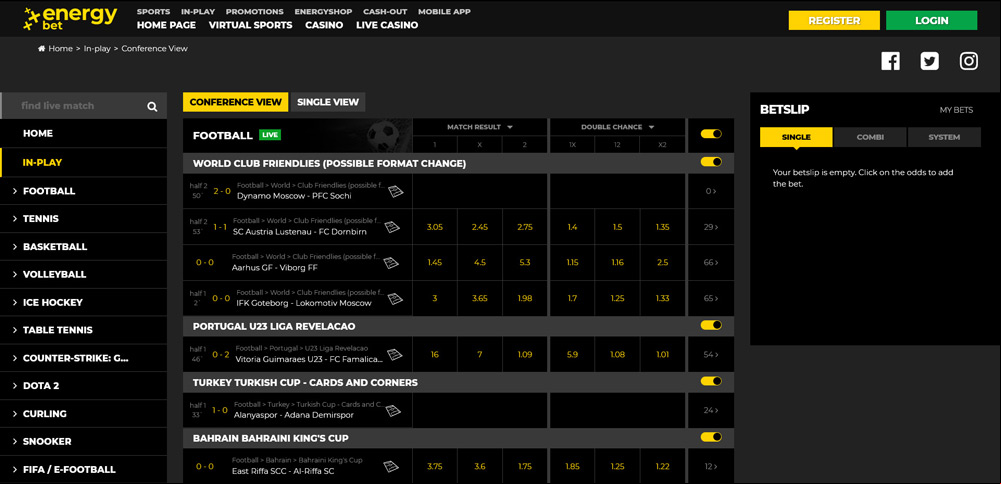The height and width of the screenshot is (484, 1001).
Task: Switch to Conference View tab
Action: (236, 102)
